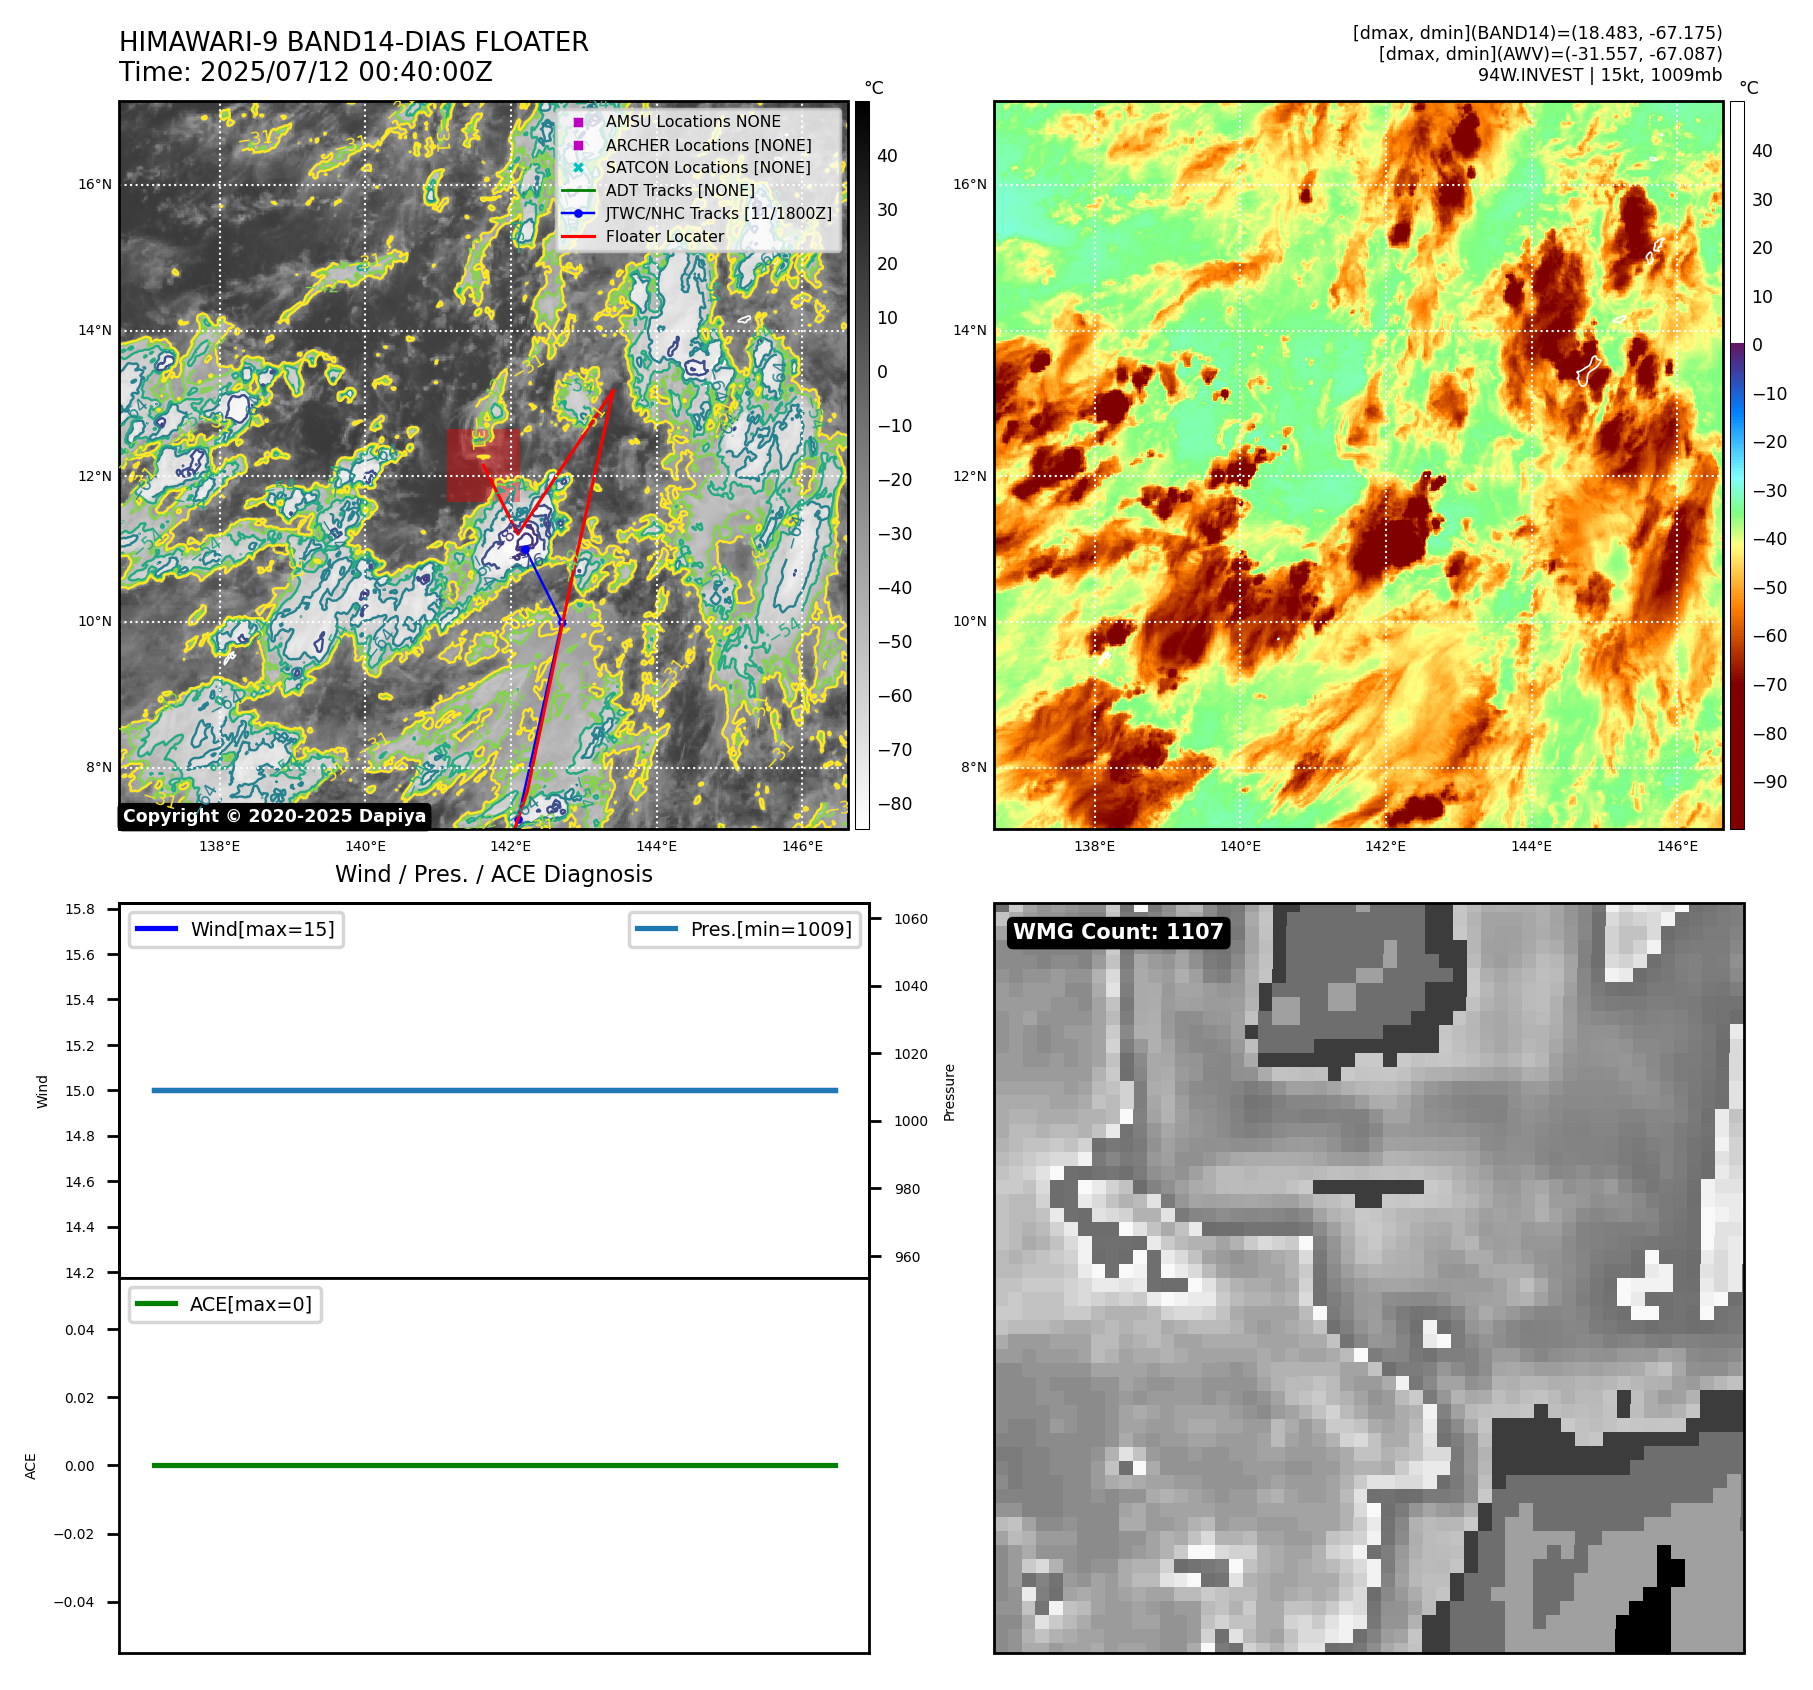Image resolution: width=1813 pixels, height=1690 pixels.
Task: Click the '960' tick on pressure axis
Action: (907, 1257)
